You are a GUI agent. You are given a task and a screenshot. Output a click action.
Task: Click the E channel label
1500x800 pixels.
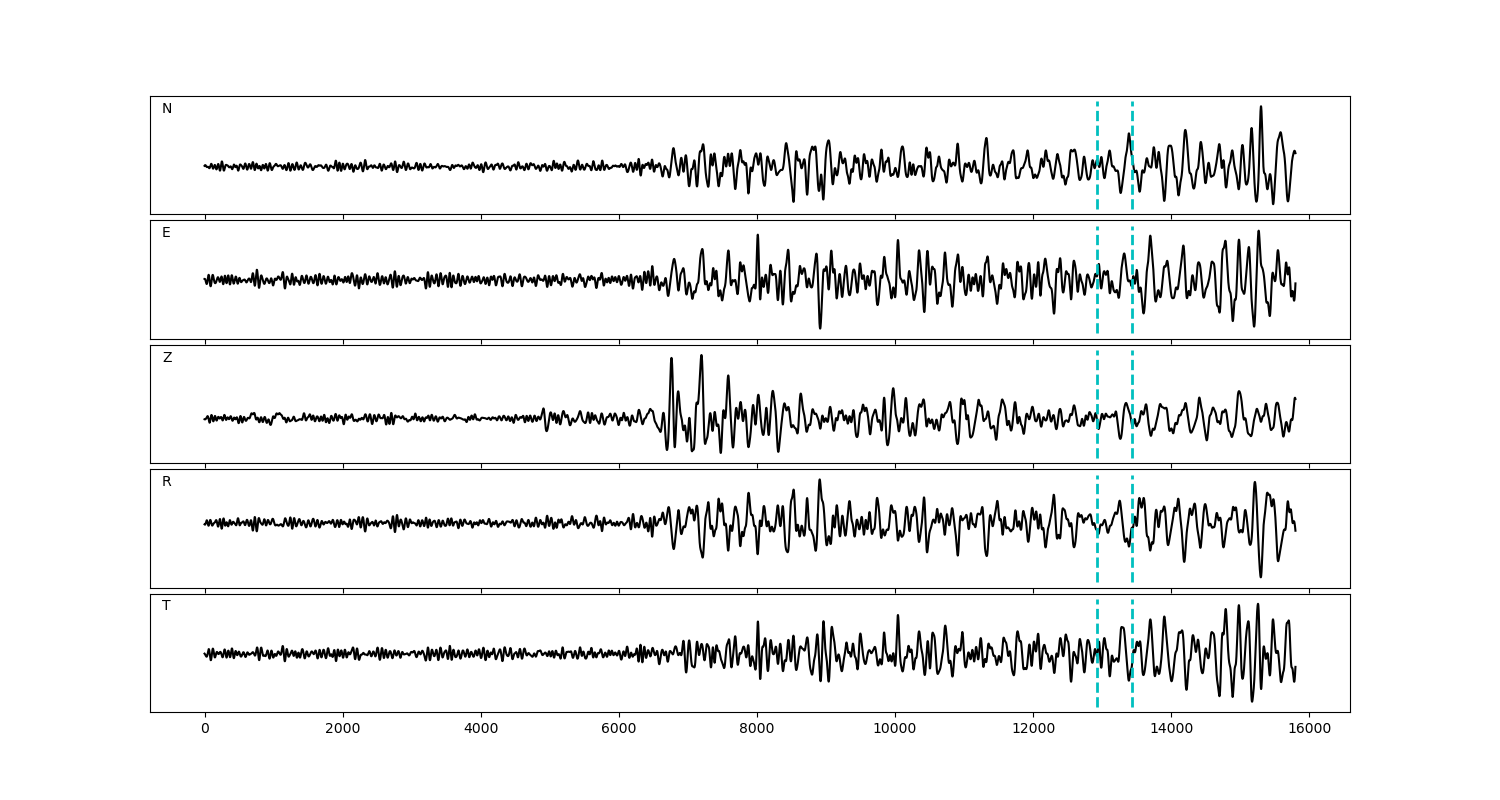pyautogui.click(x=166, y=233)
